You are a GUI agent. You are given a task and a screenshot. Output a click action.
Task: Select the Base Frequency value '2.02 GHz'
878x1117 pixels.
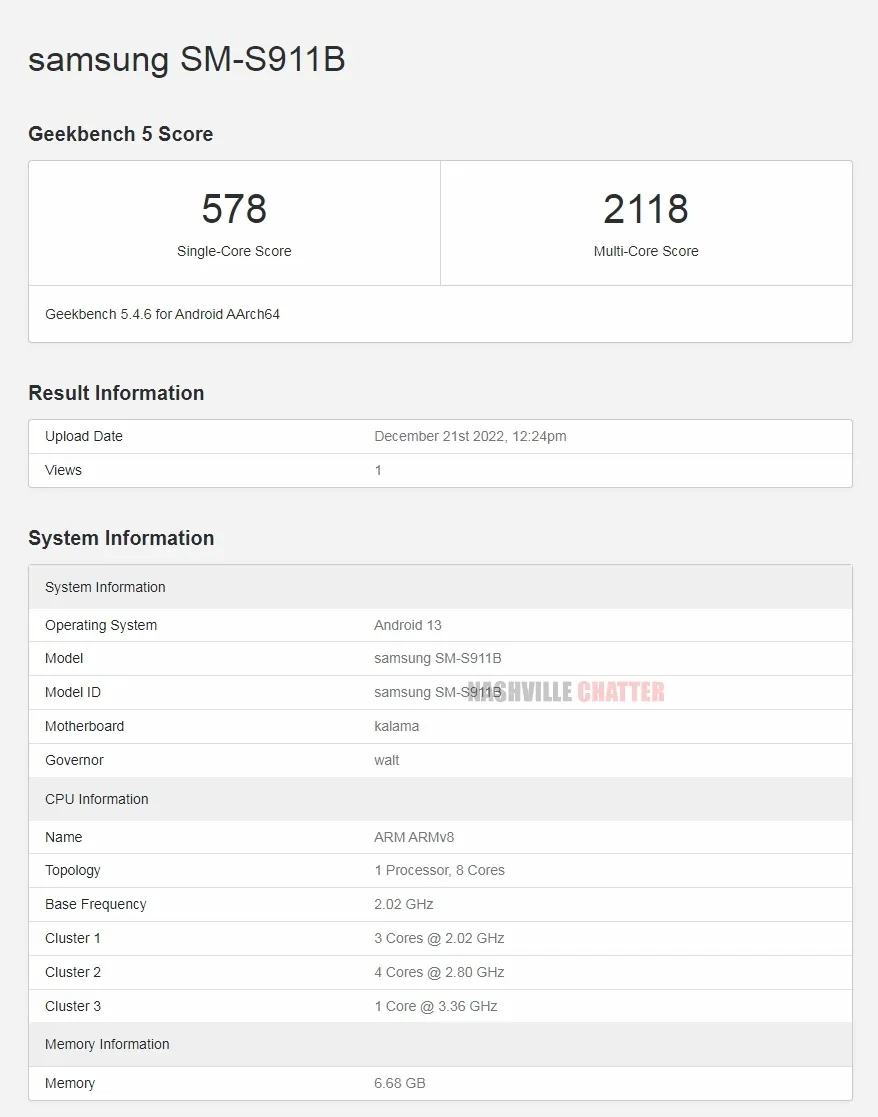[404, 904]
